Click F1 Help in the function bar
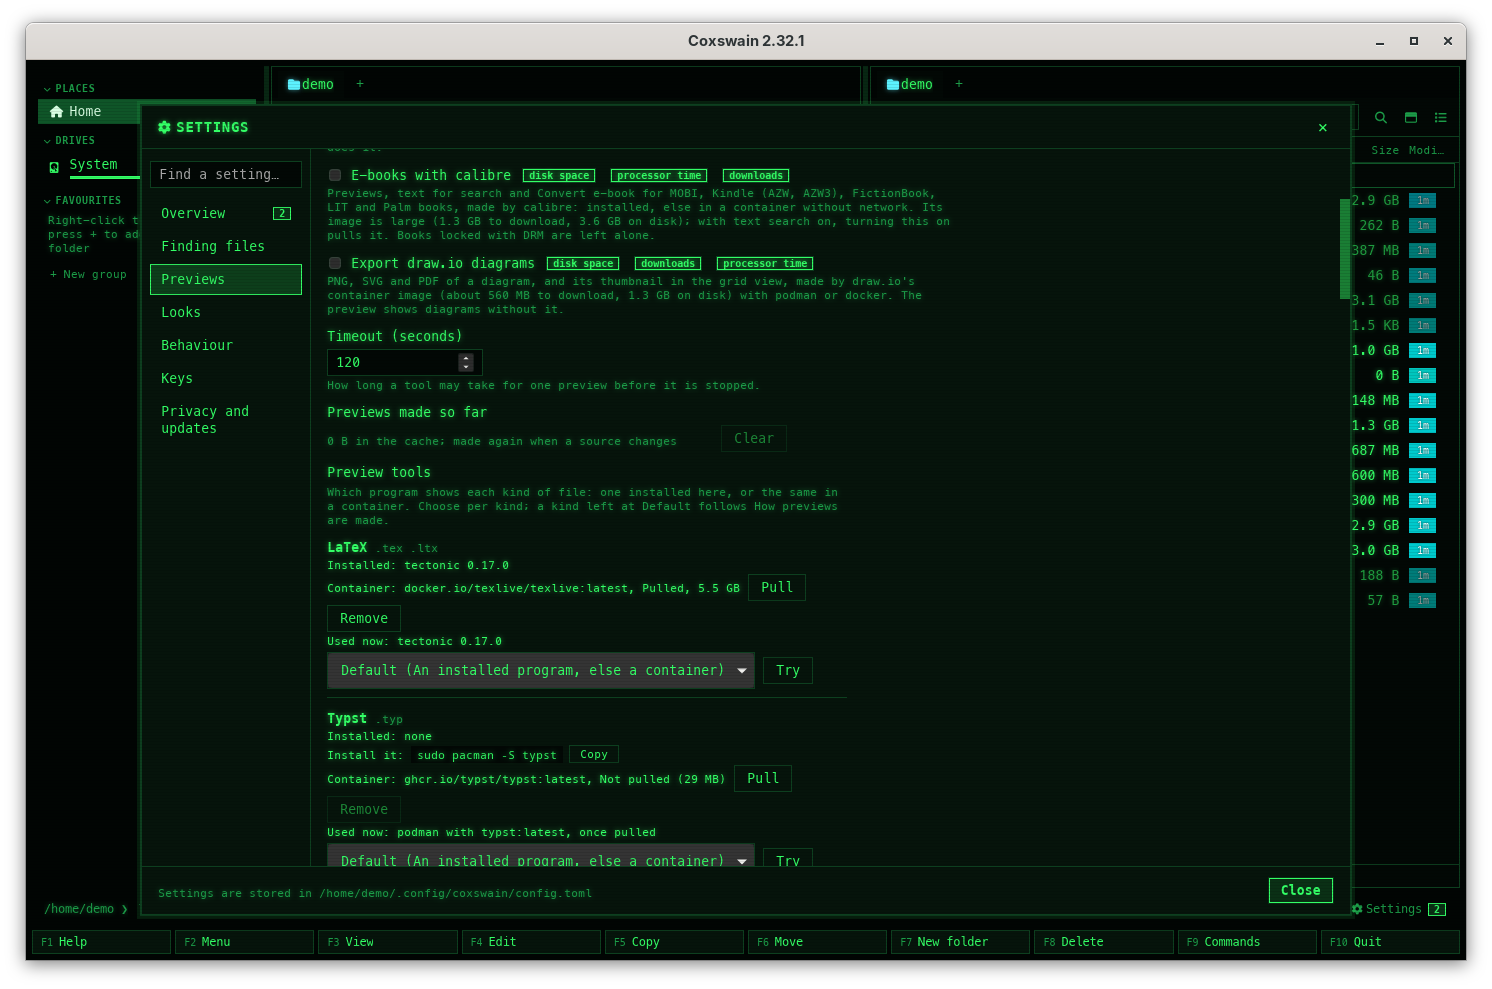This screenshot has height=989, width=1492. click(x=102, y=943)
